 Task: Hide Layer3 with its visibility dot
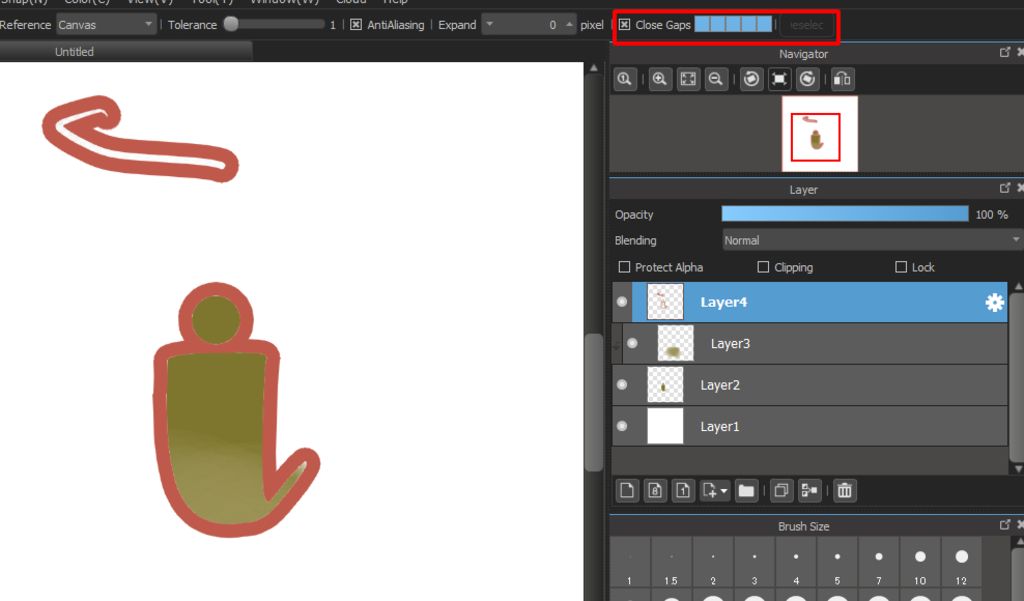[x=632, y=344]
